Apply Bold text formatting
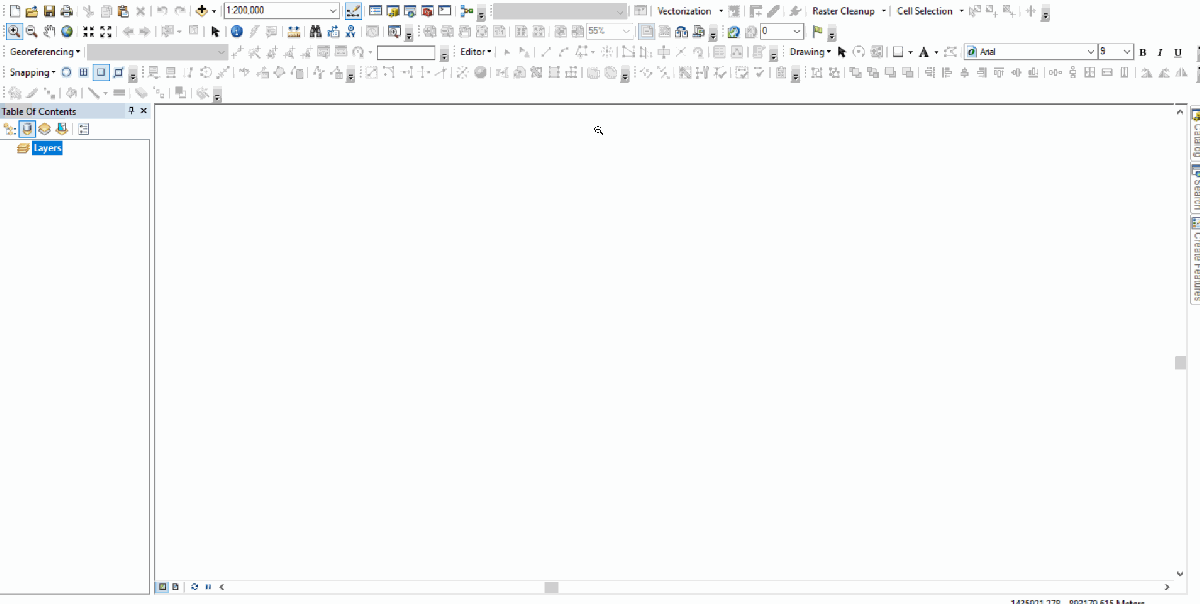 pyautogui.click(x=1143, y=52)
